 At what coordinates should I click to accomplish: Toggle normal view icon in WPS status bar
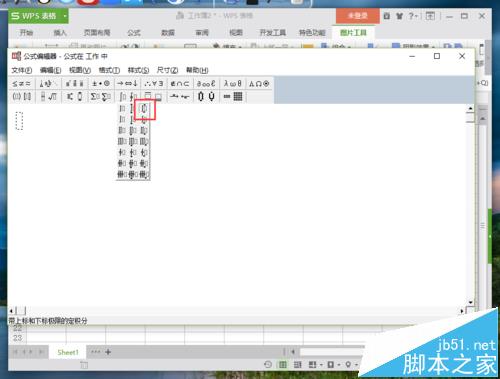283,365
